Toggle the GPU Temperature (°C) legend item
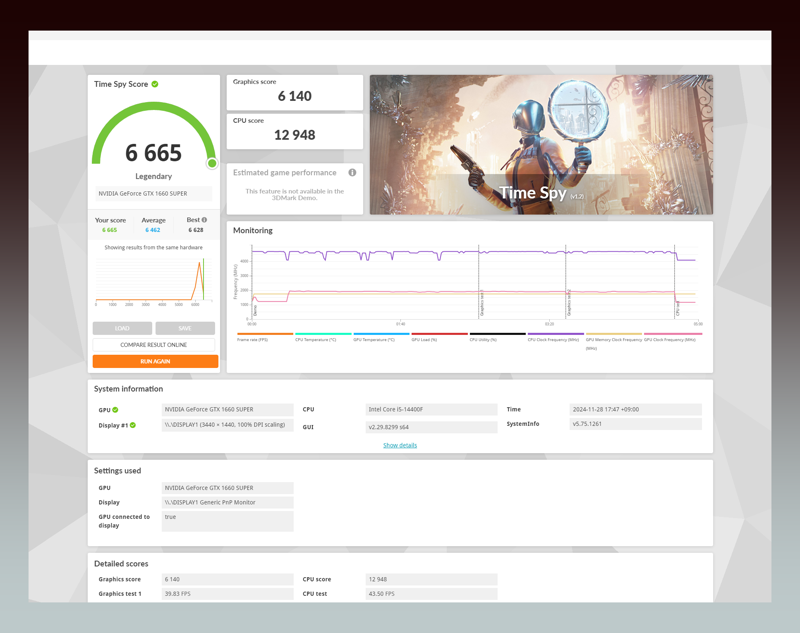The width and height of the screenshot is (800, 633). [x=381, y=337]
